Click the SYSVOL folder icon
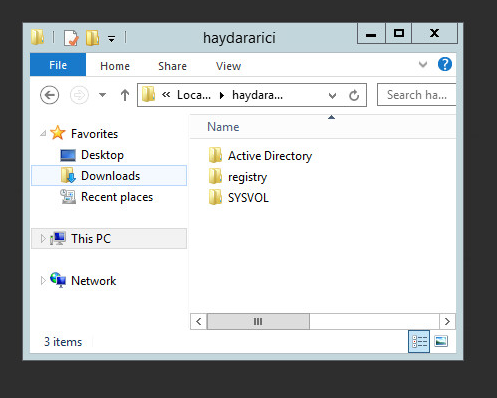 click(215, 197)
